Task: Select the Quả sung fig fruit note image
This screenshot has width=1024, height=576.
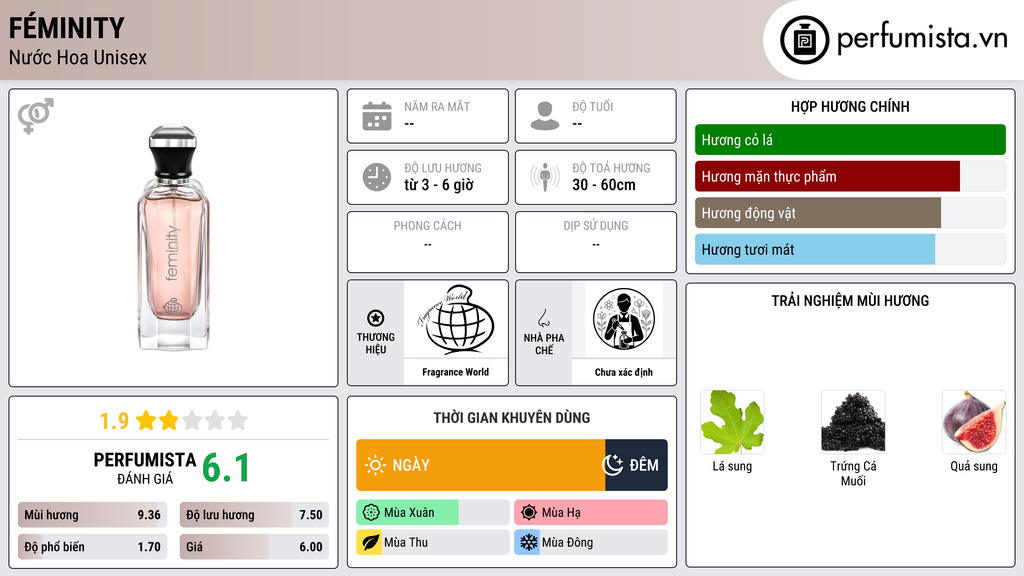Action: [x=974, y=422]
